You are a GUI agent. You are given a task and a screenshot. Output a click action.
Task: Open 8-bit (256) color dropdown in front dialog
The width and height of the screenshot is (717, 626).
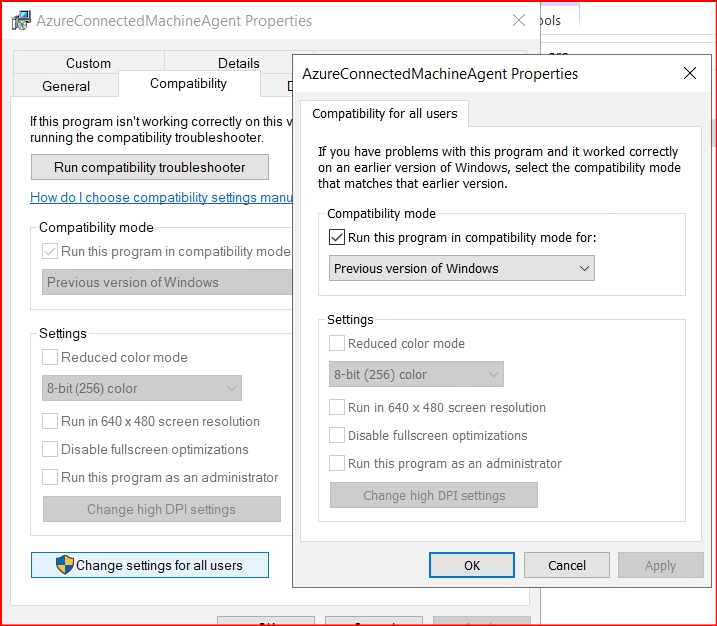pyautogui.click(x=416, y=374)
